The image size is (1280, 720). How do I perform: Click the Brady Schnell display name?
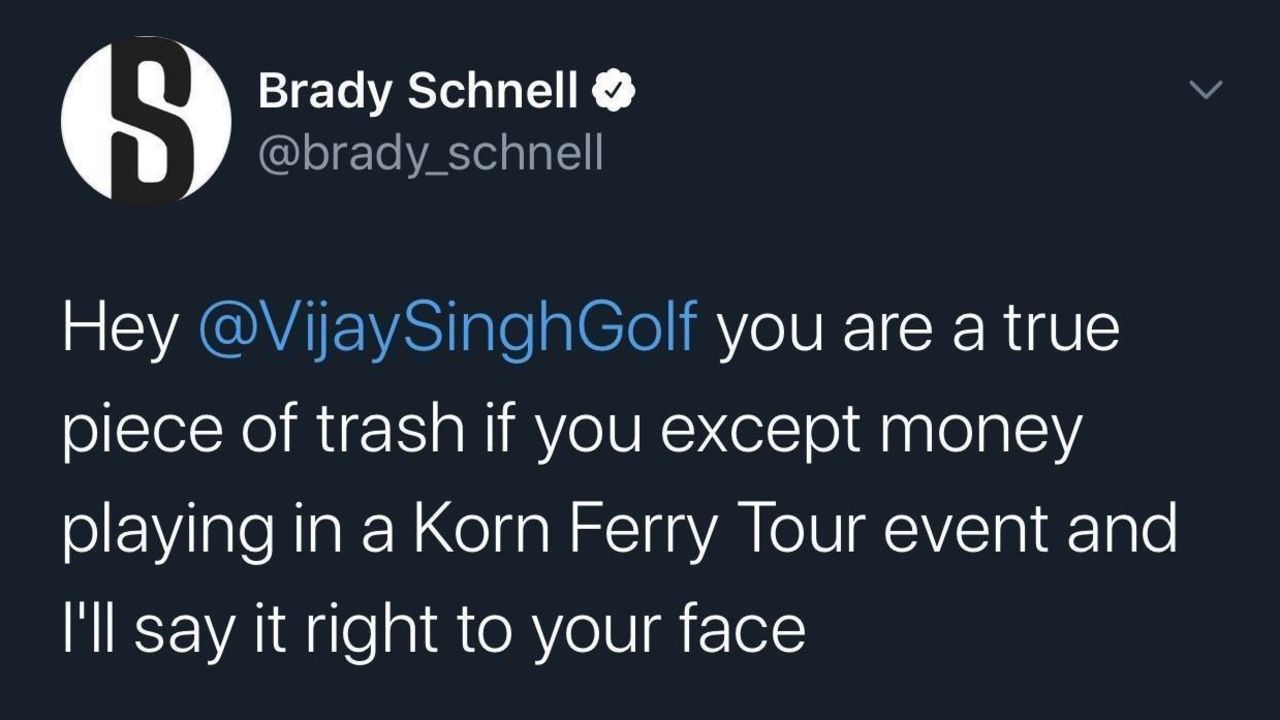[x=418, y=93]
